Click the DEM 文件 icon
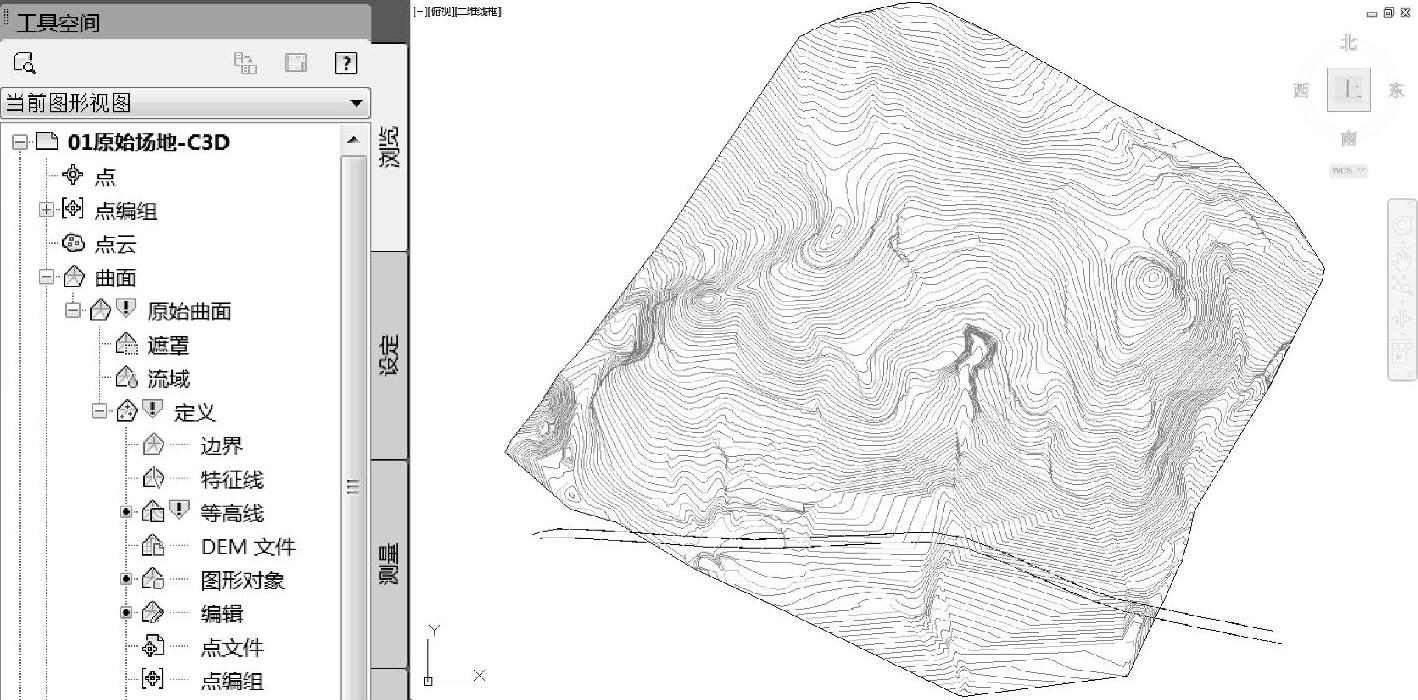This screenshot has height=700, width=1418. click(x=152, y=546)
